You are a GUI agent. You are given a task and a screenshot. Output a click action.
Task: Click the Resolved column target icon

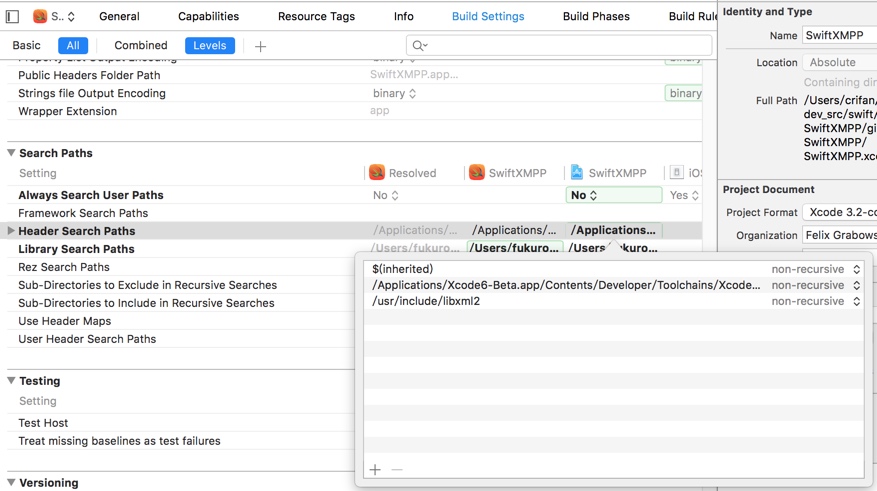[x=377, y=172]
